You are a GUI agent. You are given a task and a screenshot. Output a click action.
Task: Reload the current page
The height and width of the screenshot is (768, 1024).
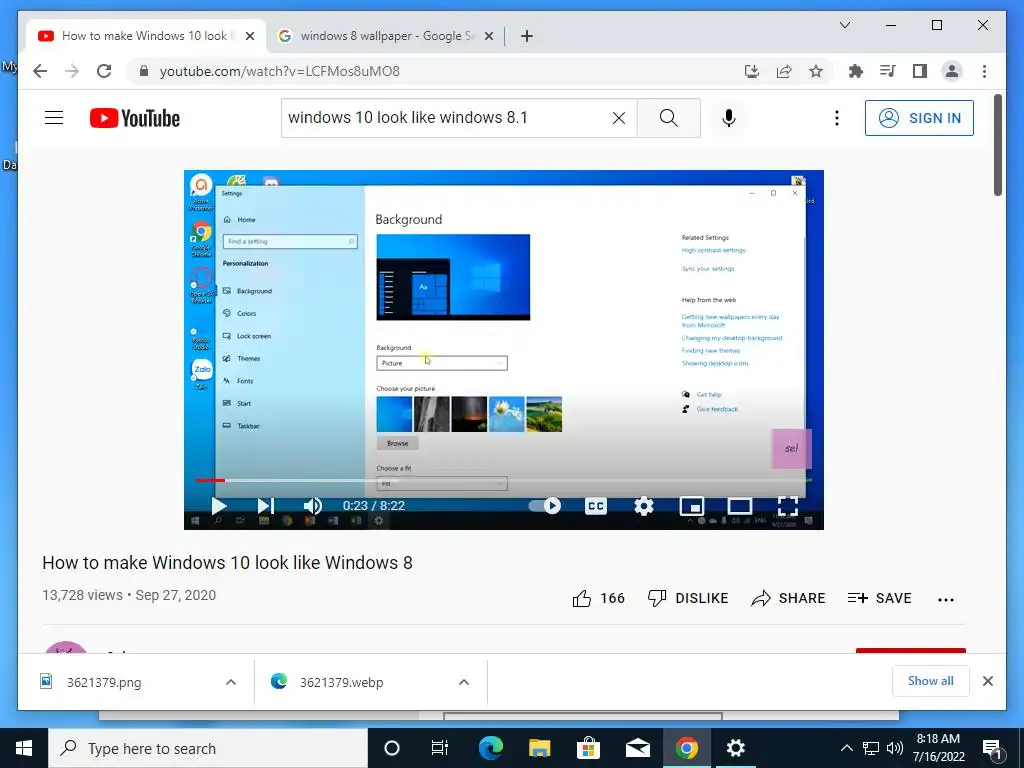[104, 71]
